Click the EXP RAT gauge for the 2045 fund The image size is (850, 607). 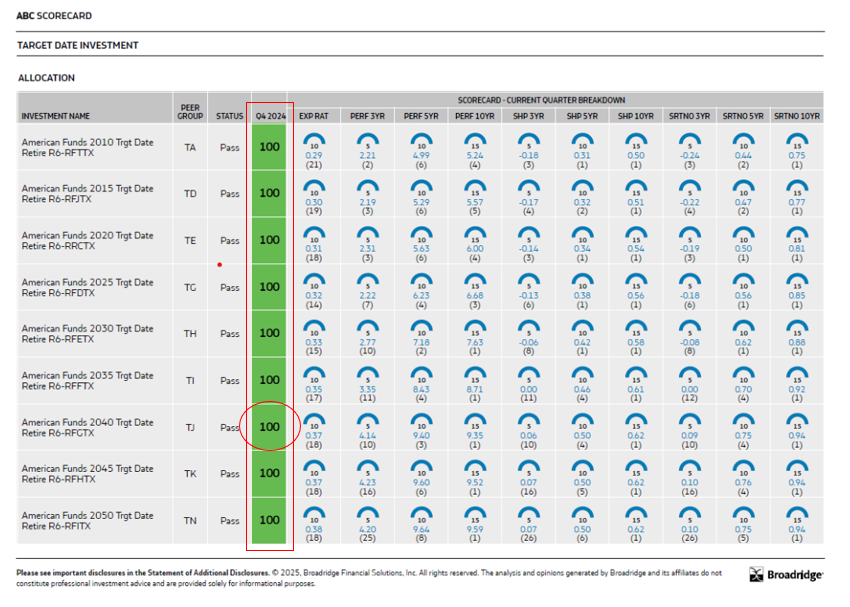point(314,468)
